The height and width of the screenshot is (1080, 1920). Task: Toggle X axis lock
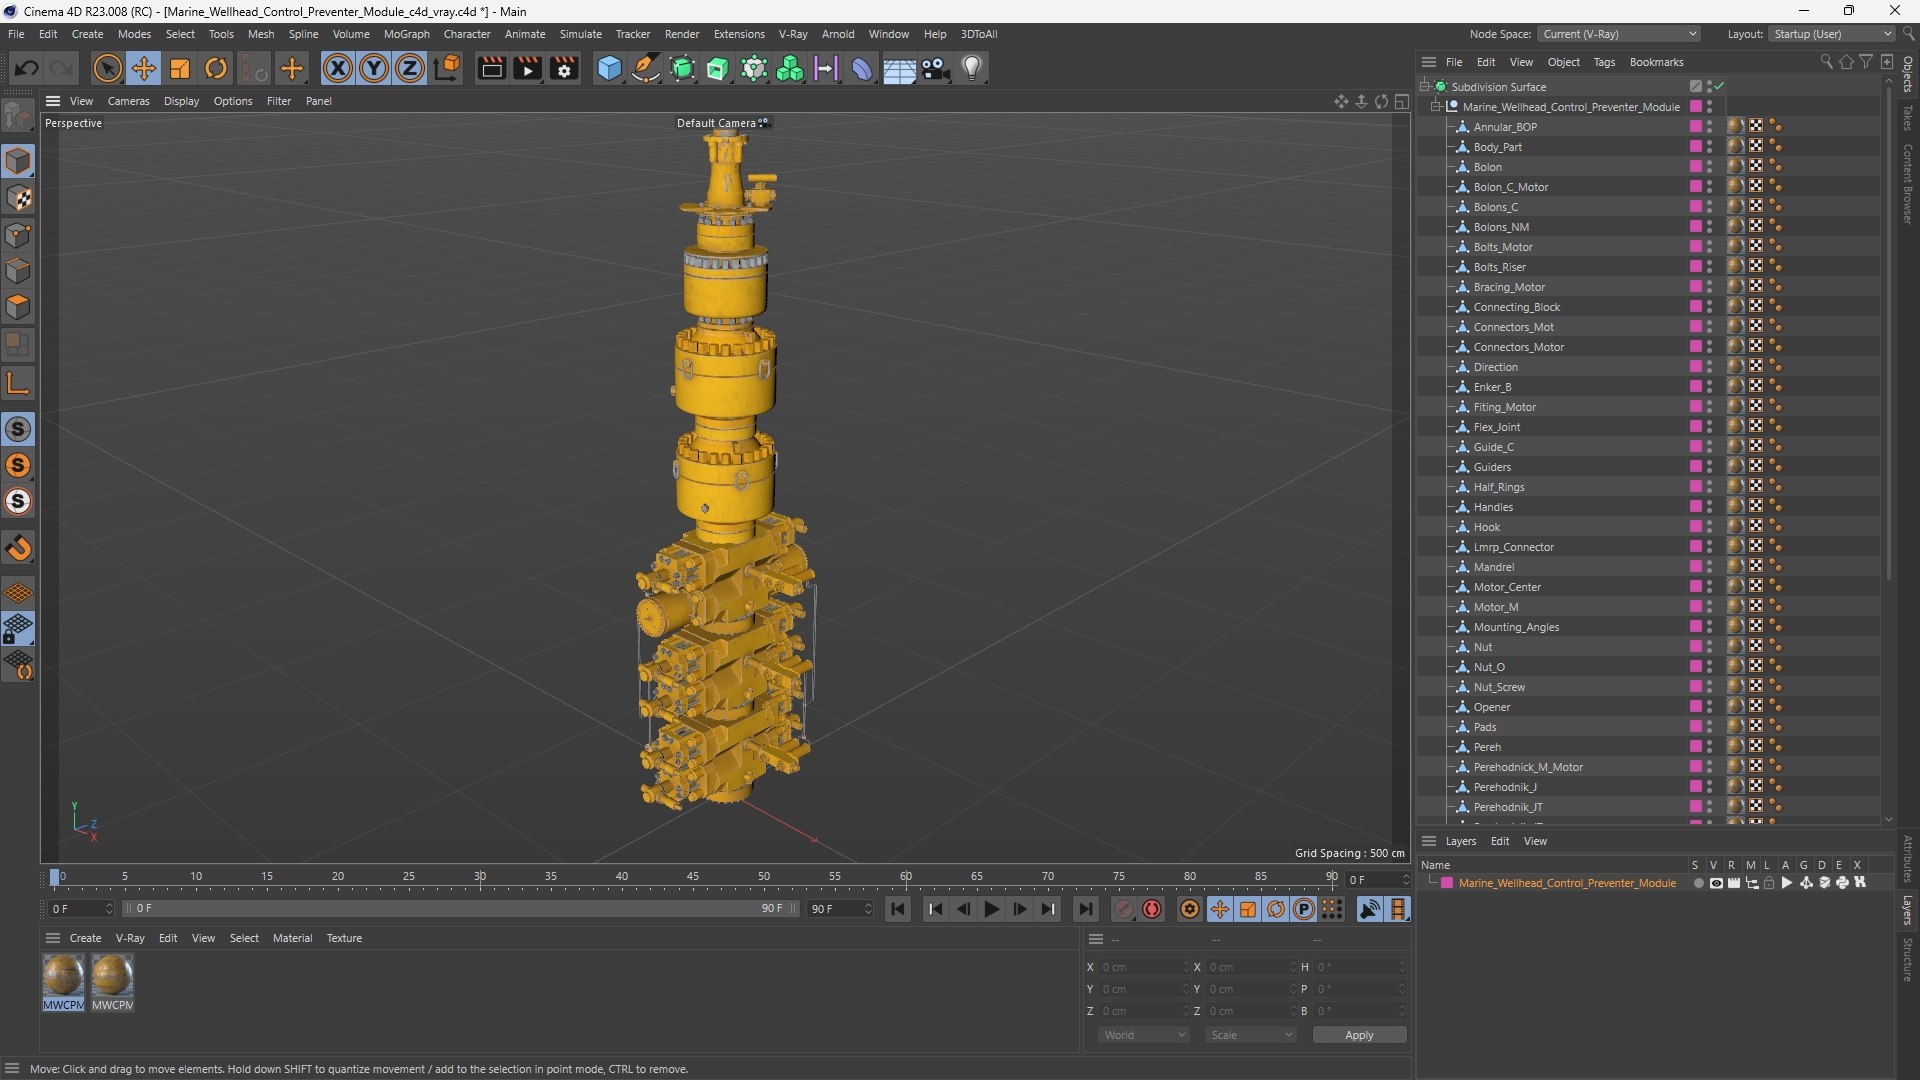tap(338, 68)
